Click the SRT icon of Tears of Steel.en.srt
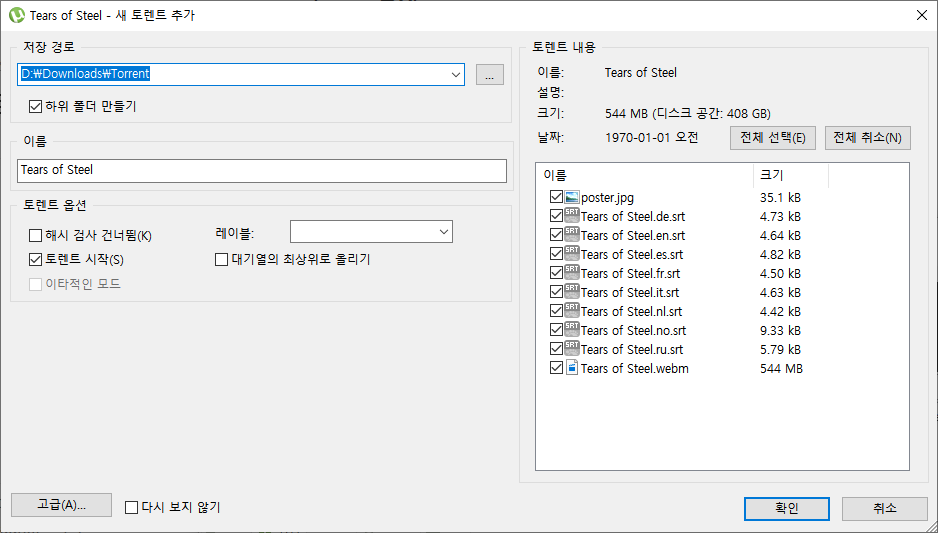The image size is (938, 533). click(572, 235)
